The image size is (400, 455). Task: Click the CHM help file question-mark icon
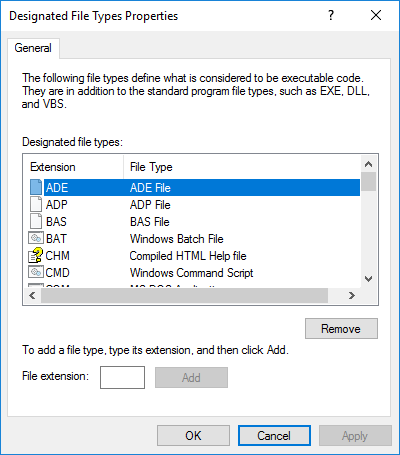[36, 255]
